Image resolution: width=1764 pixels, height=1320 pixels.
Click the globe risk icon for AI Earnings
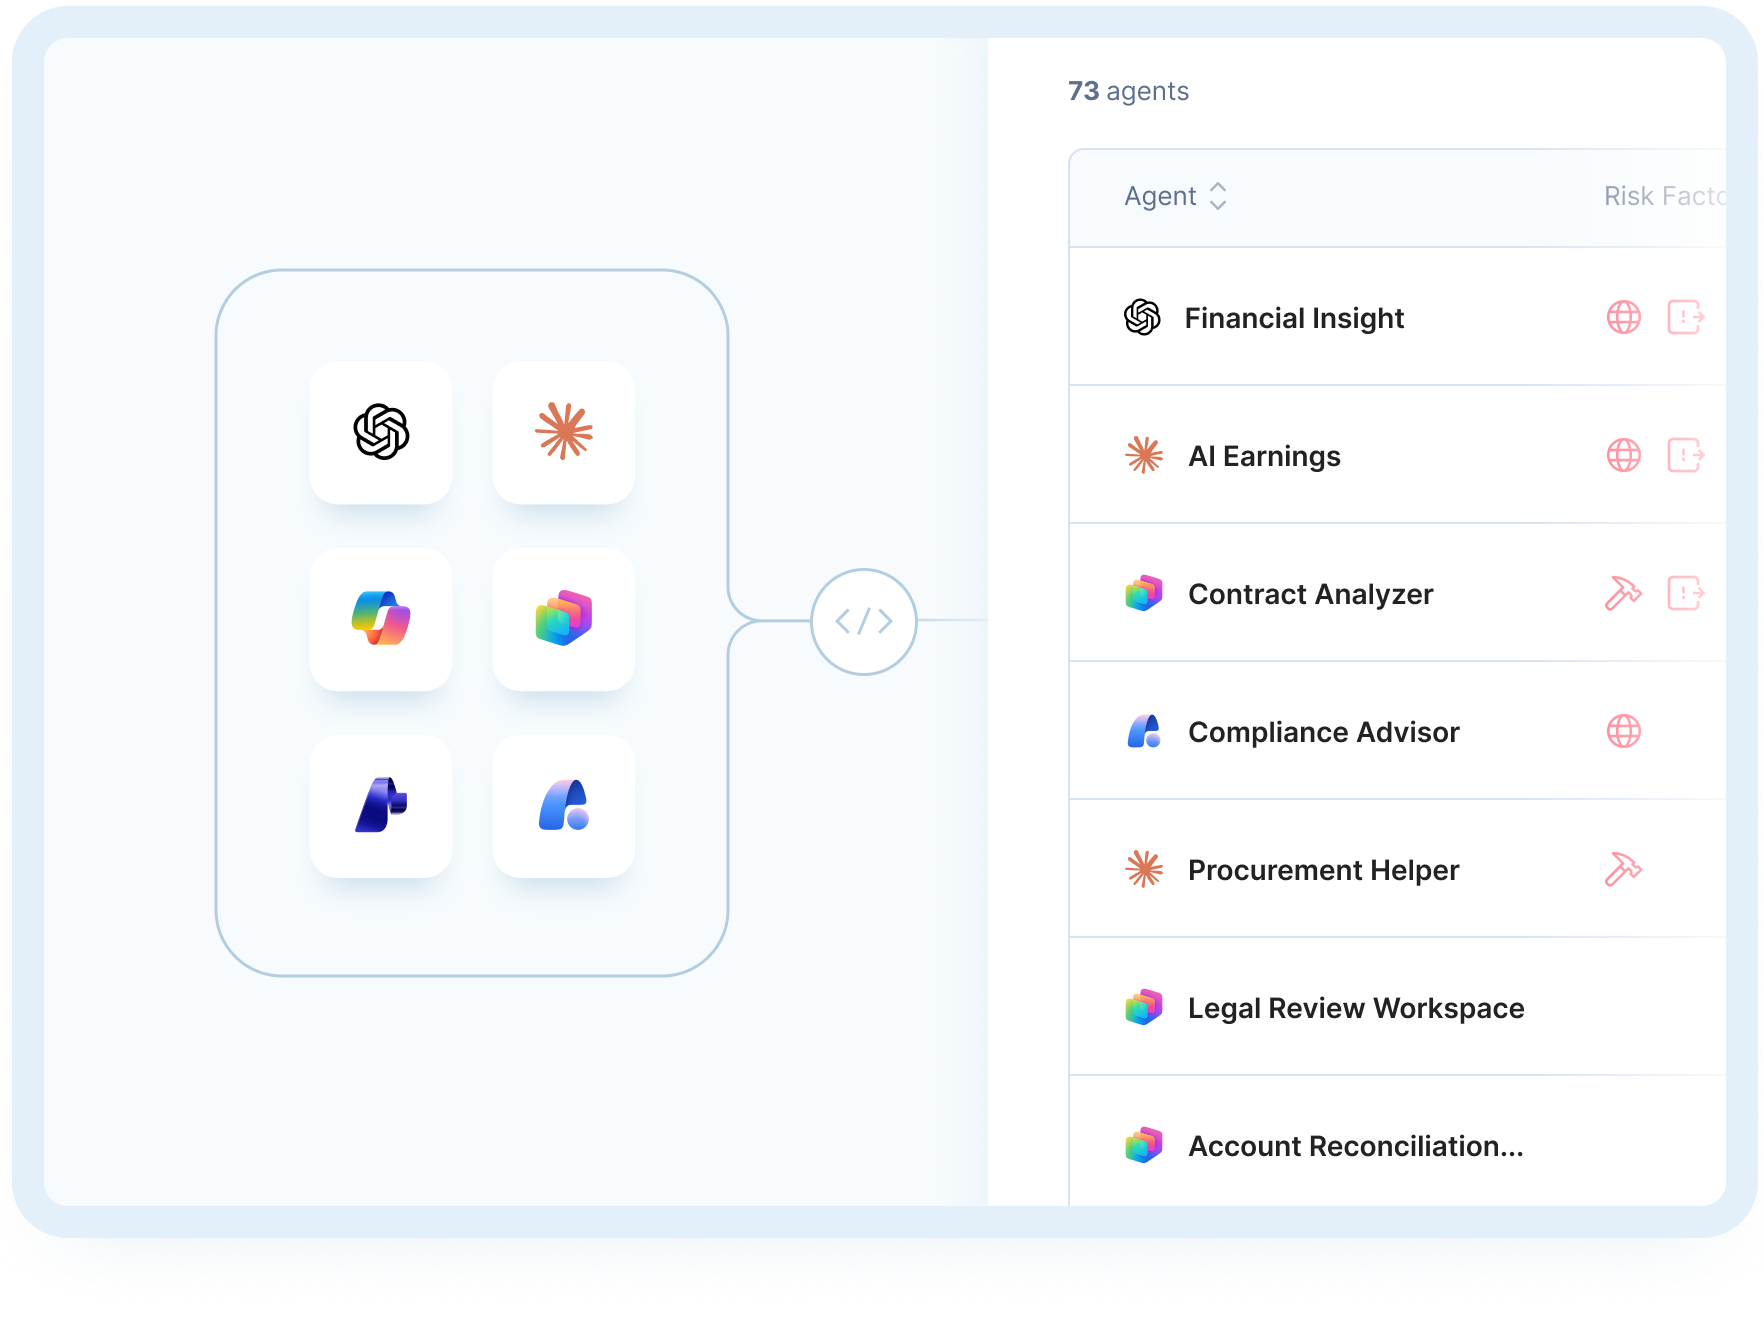point(1624,455)
